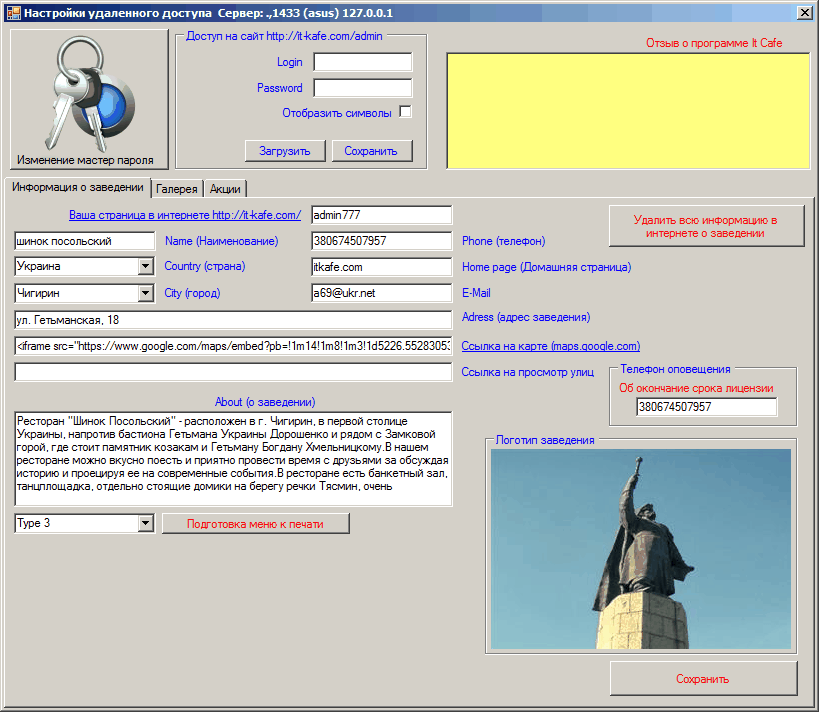
Task: Click the About (о заведении) label
Action: (265, 402)
